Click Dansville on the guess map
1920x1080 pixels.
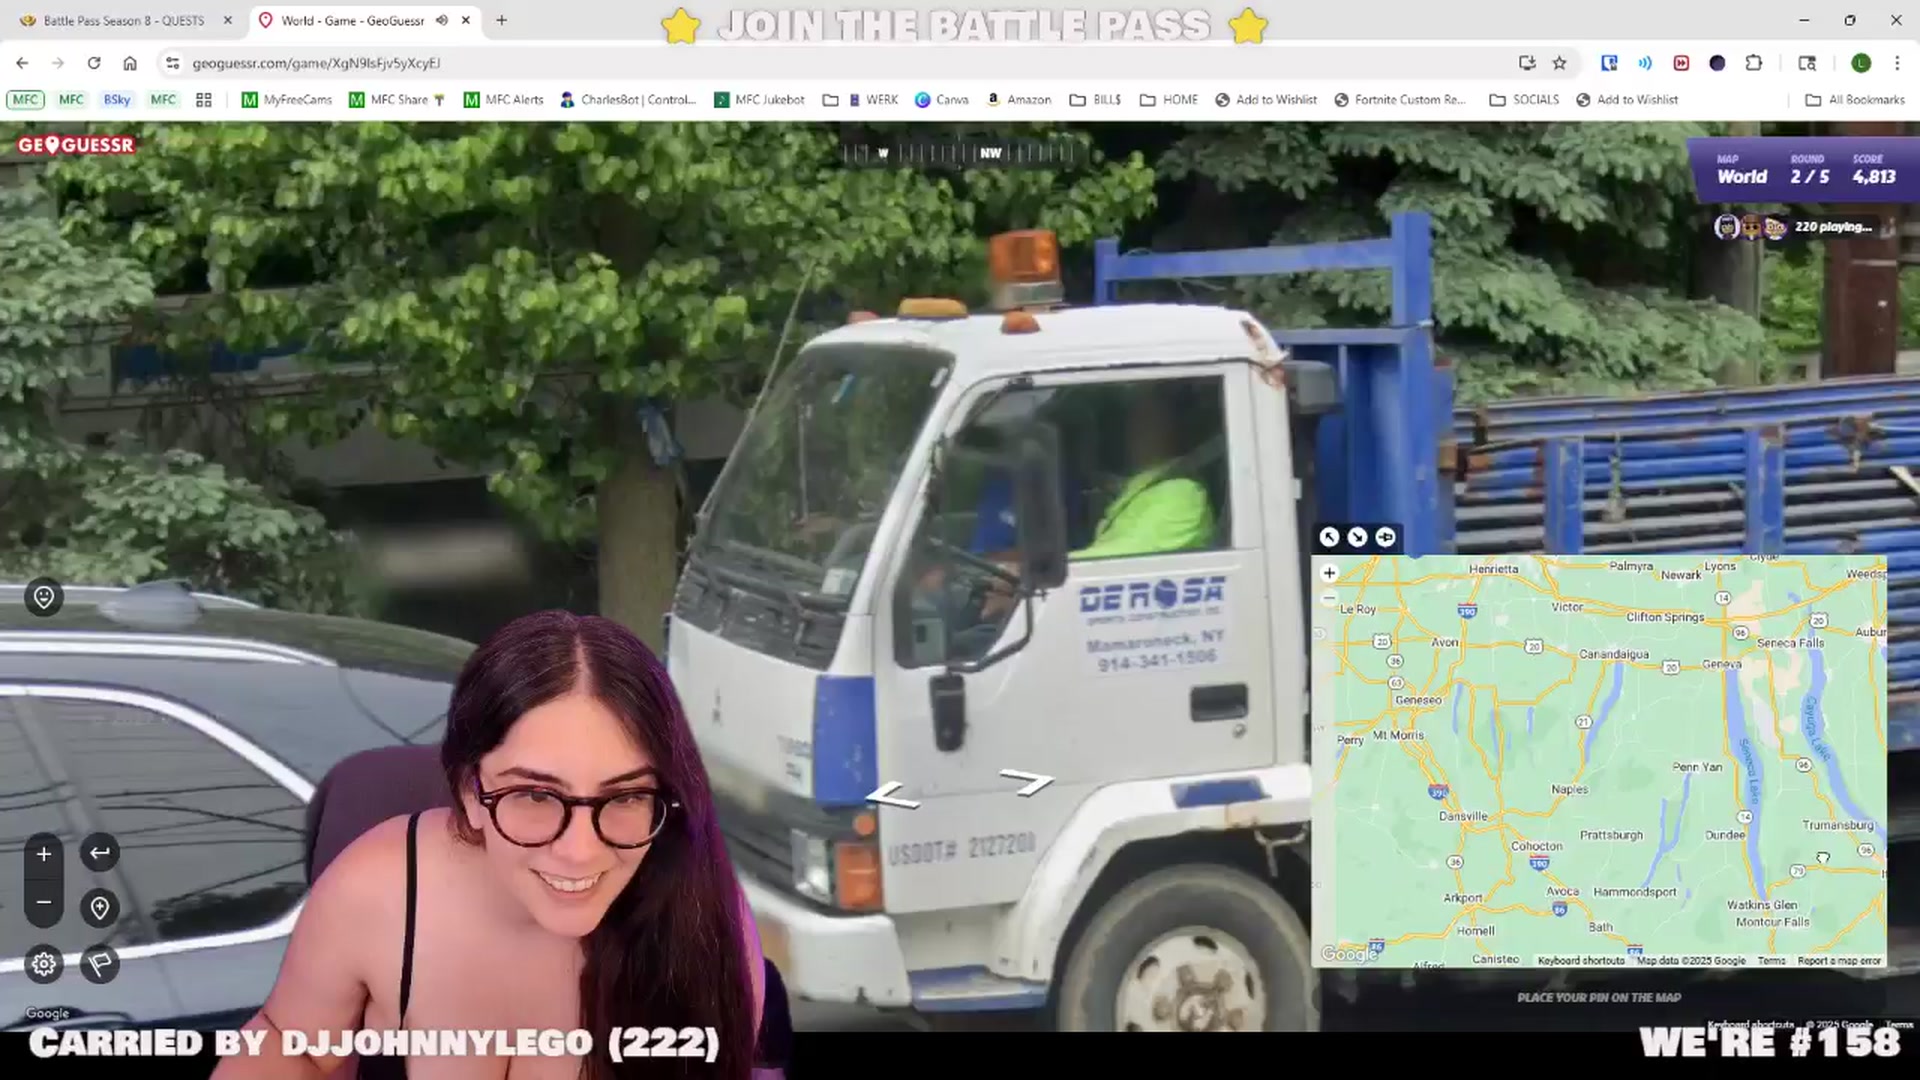pos(1463,816)
